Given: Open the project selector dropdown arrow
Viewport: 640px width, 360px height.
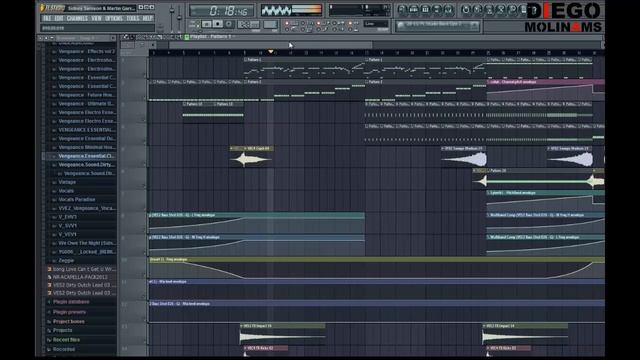Looking at the screenshot, I should [x=474, y=25].
